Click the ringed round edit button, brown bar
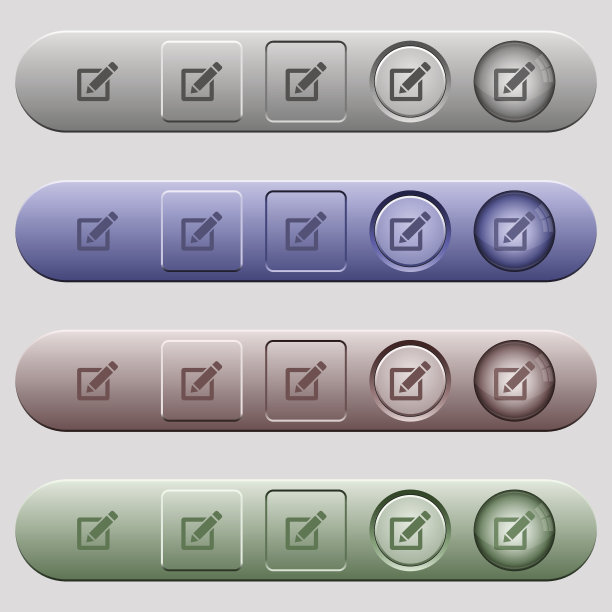 tap(410, 381)
